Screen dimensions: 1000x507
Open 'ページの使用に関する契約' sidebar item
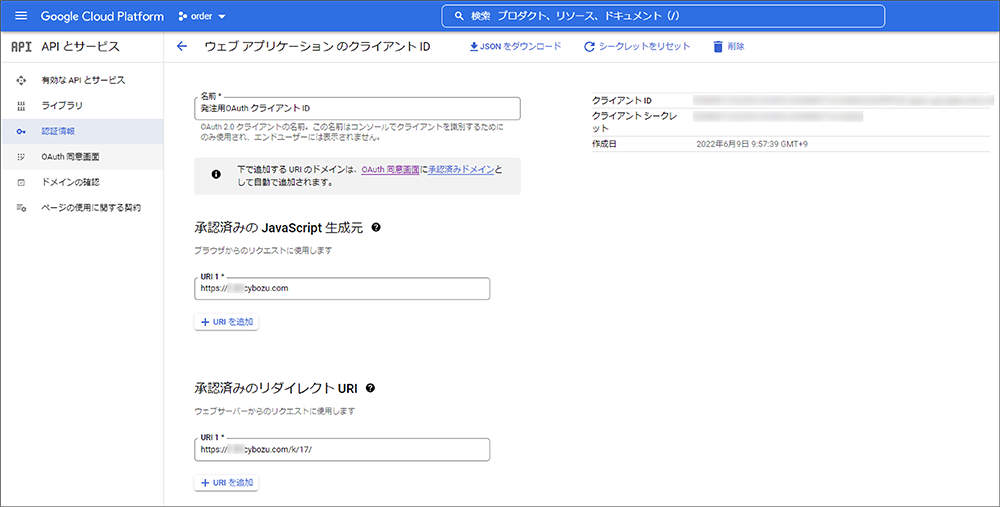point(82,208)
